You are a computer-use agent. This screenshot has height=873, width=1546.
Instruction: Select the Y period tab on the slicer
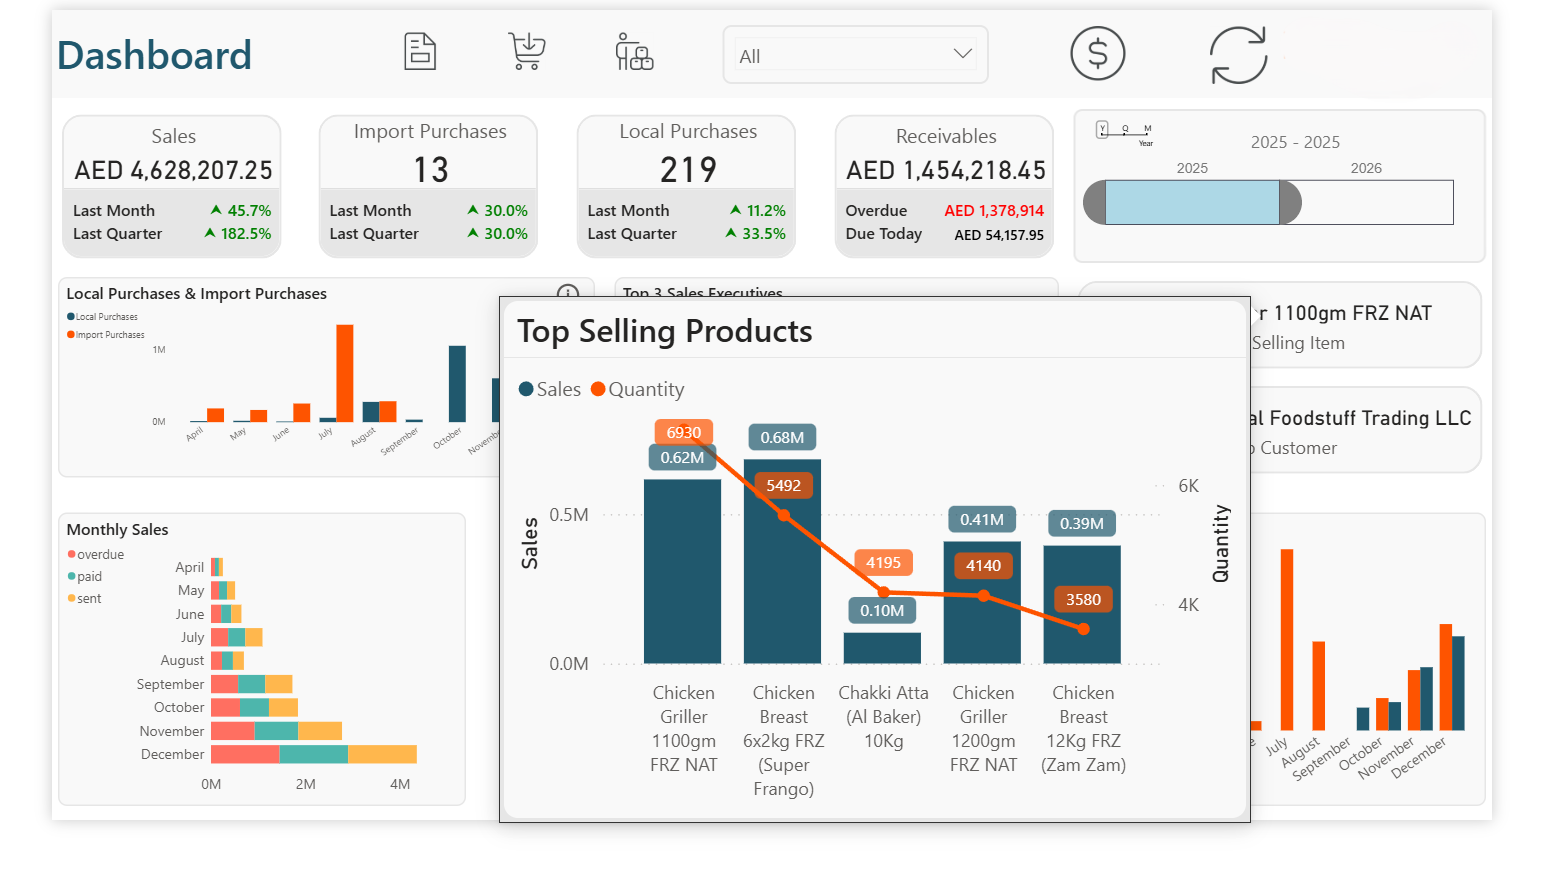point(1102,129)
